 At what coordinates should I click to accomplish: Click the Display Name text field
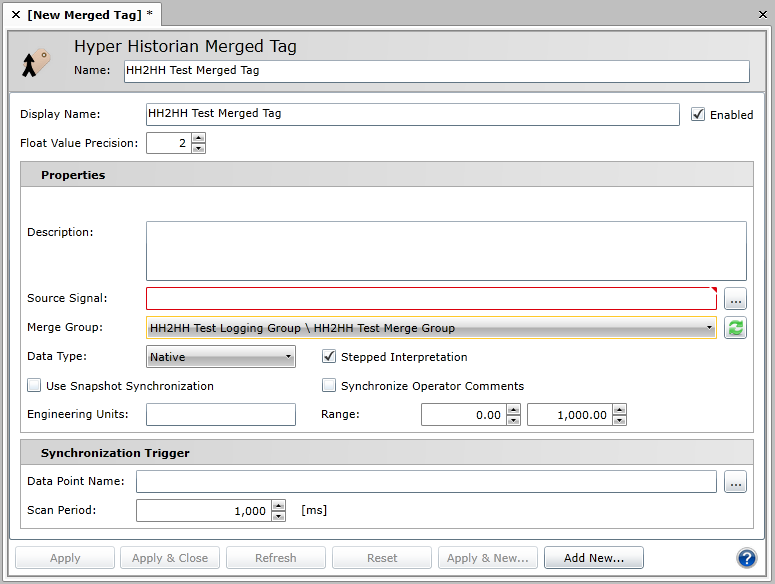click(x=412, y=114)
